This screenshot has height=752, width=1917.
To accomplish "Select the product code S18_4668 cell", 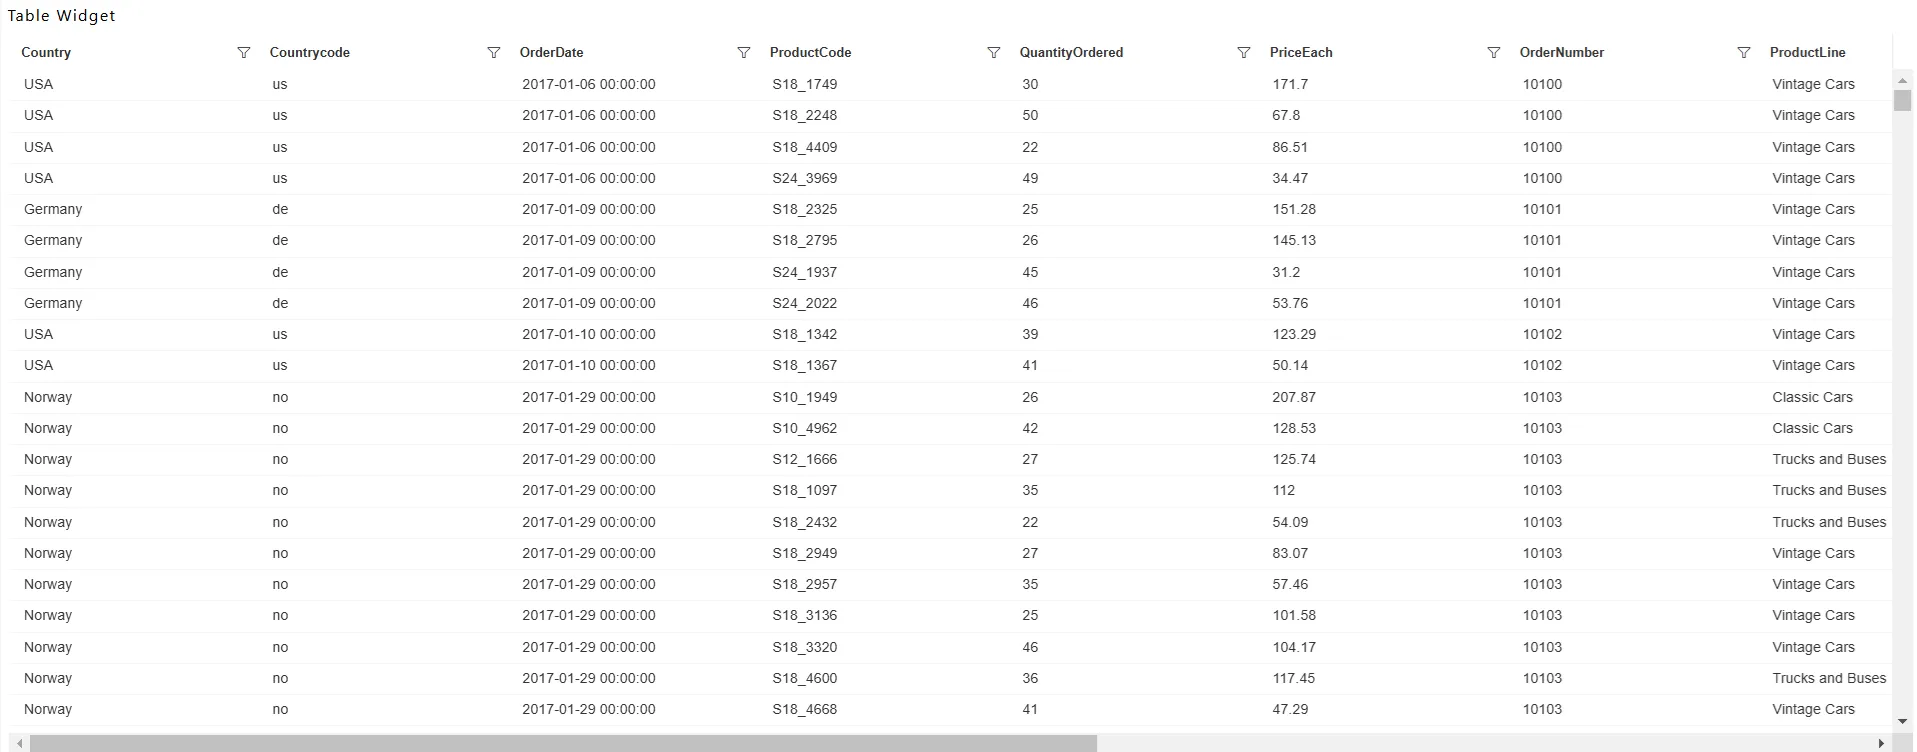I will [805, 709].
